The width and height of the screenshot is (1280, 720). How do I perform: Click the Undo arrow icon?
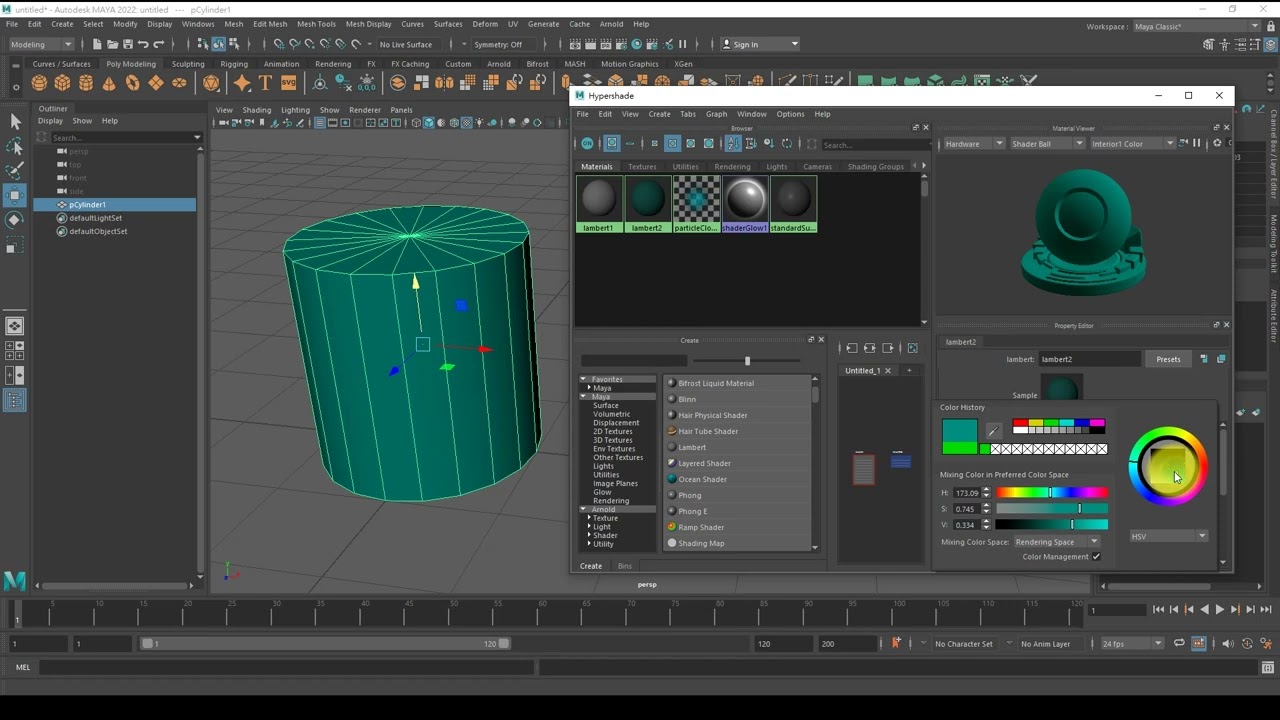143,44
